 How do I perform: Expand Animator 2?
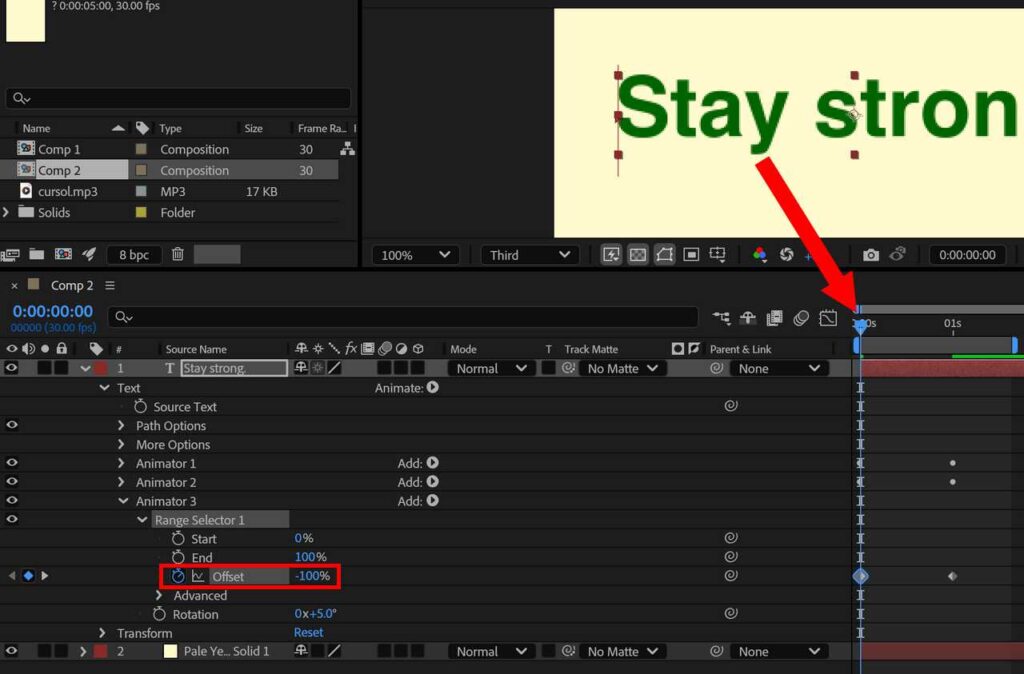[x=121, y=482]
